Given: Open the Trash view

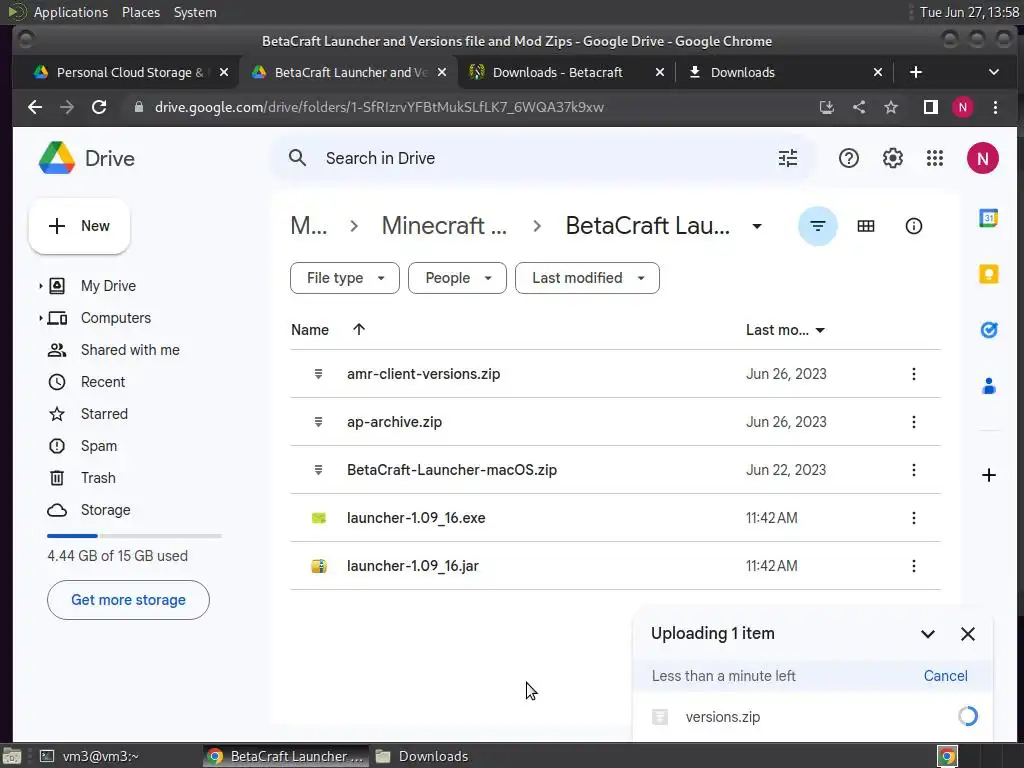Looking at the screenshot, I should click(x=98, y=478).
